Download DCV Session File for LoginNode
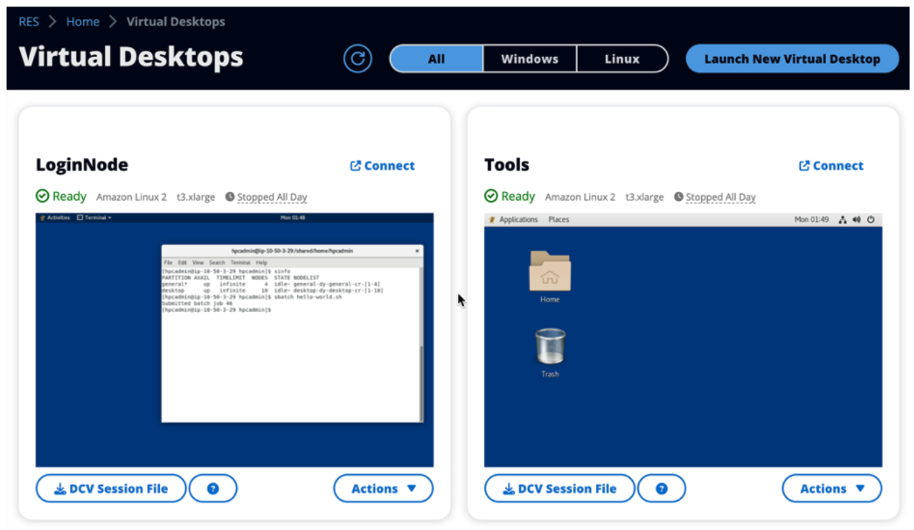 pos(111,489)
